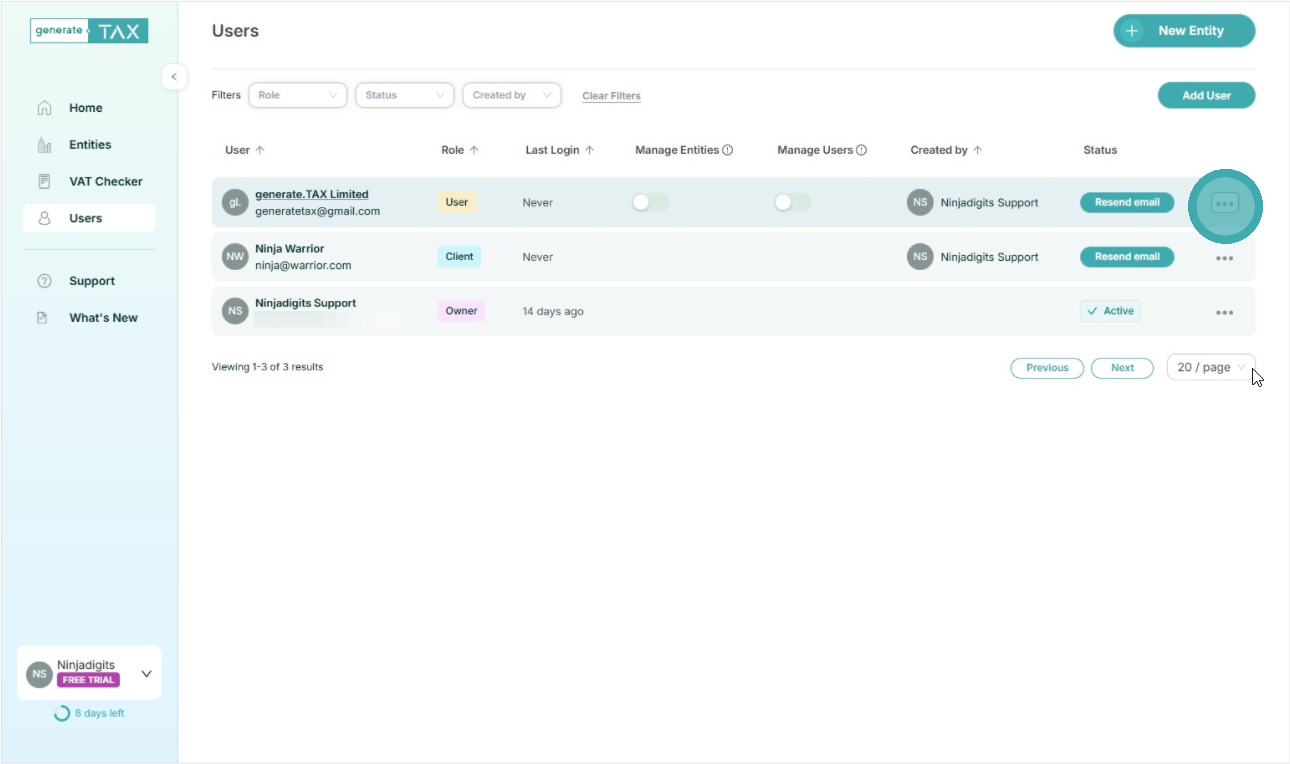Expand the Ninjadigits account switcher
The height and width of the screenshot is (764, 1290).
click(146, 673)
